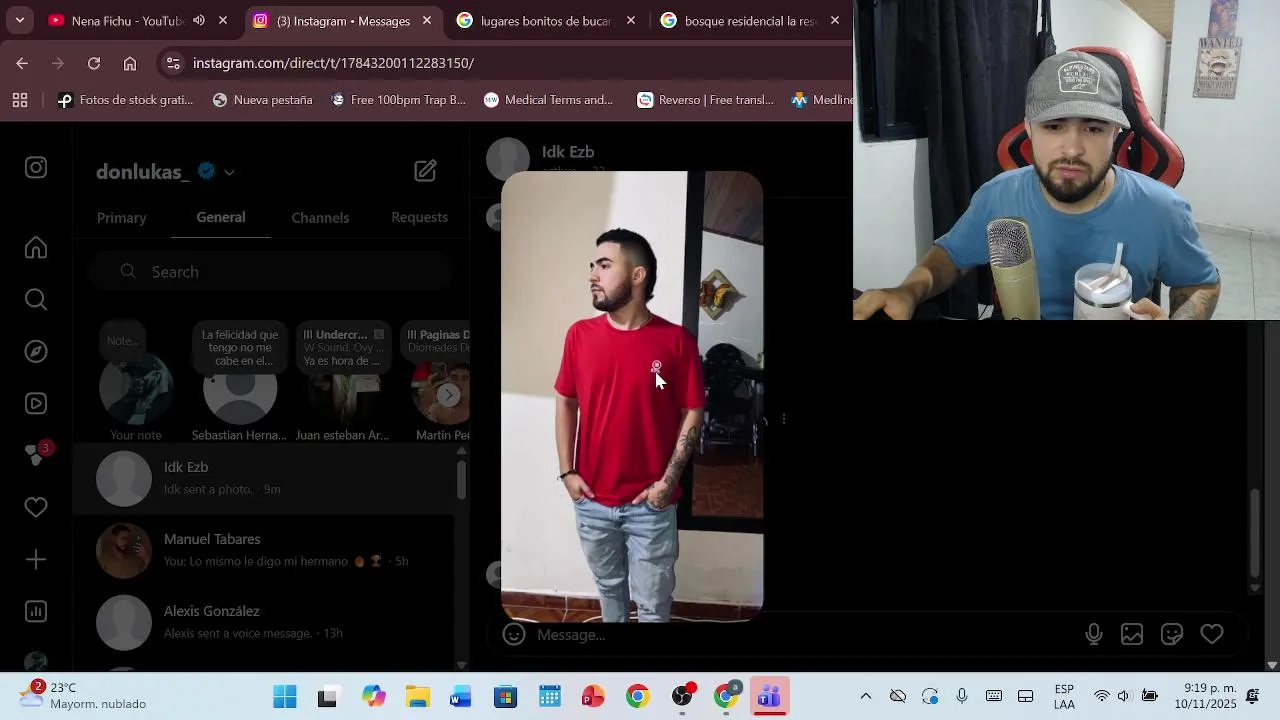The width and height of the screenshot is (1280, 720).
Task: Open PowerPoint from the taskbar
Action: pos(593,697)
